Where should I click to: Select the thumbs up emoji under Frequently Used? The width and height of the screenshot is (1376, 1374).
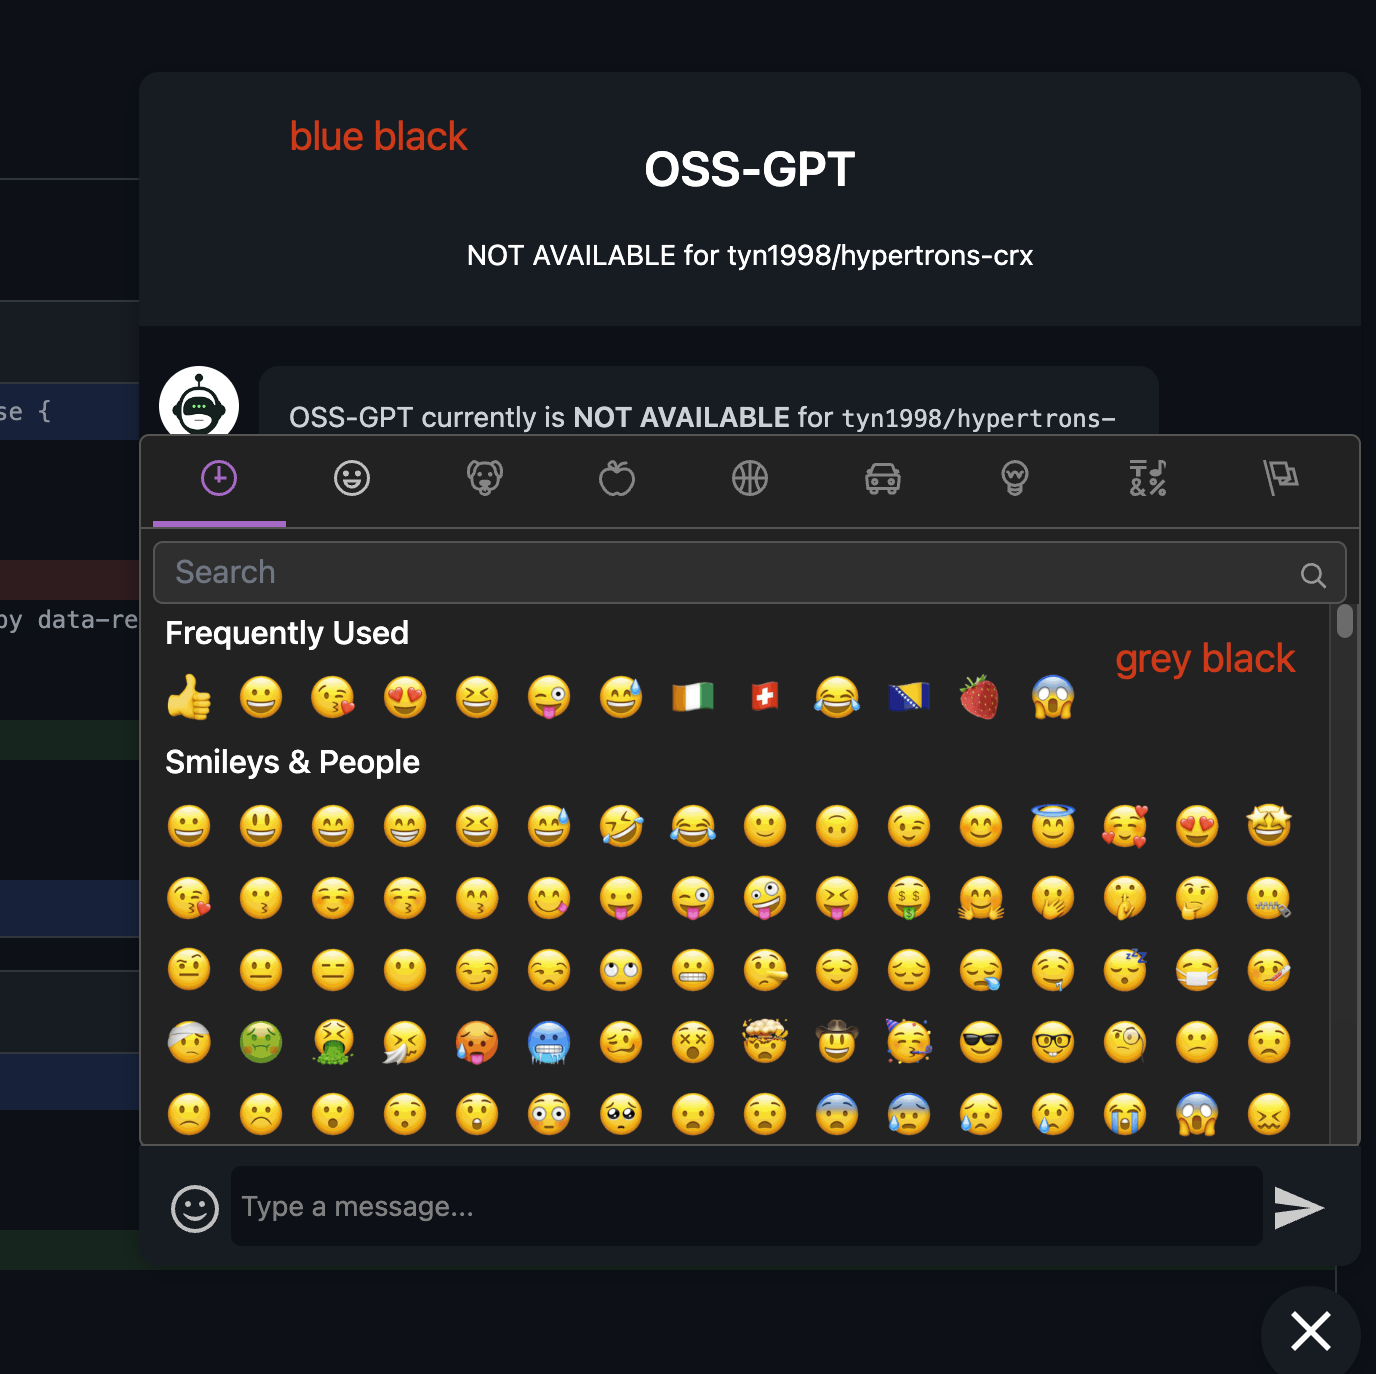pos(190,697)
